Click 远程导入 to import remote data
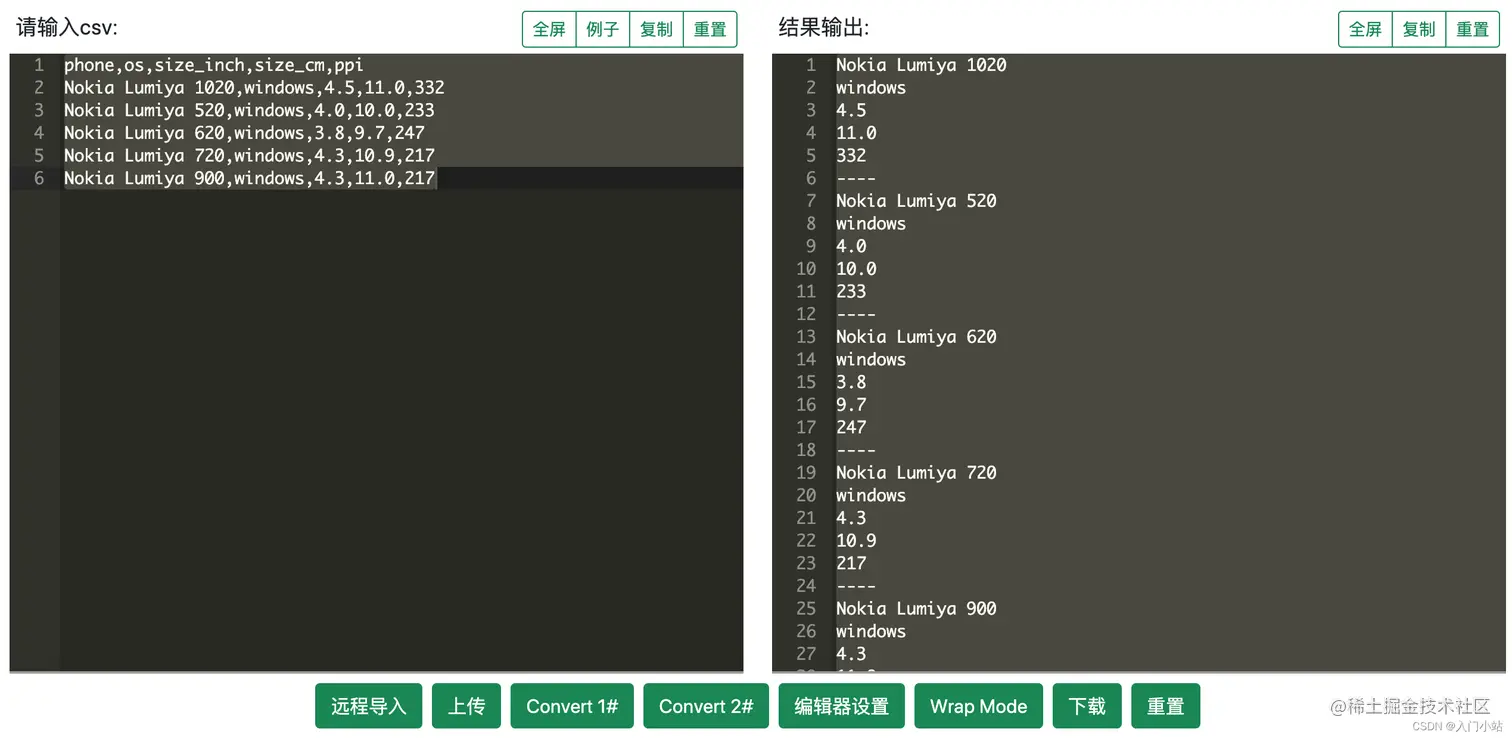This screenshot has height=738, width=1512. click(x=368, y=705)
